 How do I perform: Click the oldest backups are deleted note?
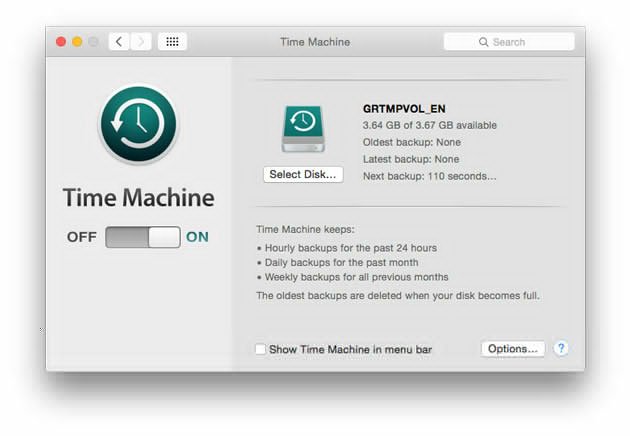[x=398, y=296]
